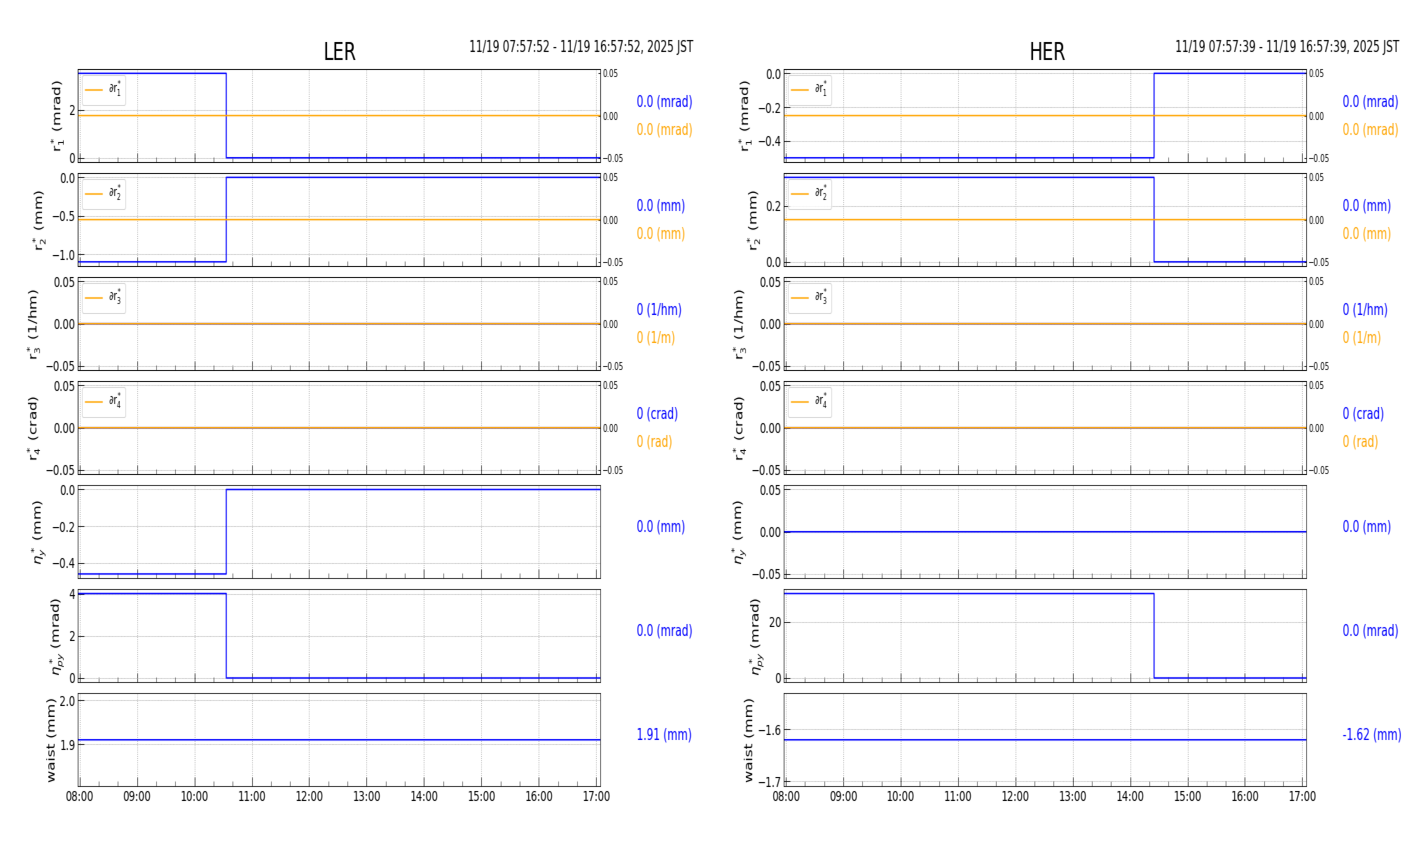Click the ∂r4* legend marker in HER plot

[x=800, y=402]
